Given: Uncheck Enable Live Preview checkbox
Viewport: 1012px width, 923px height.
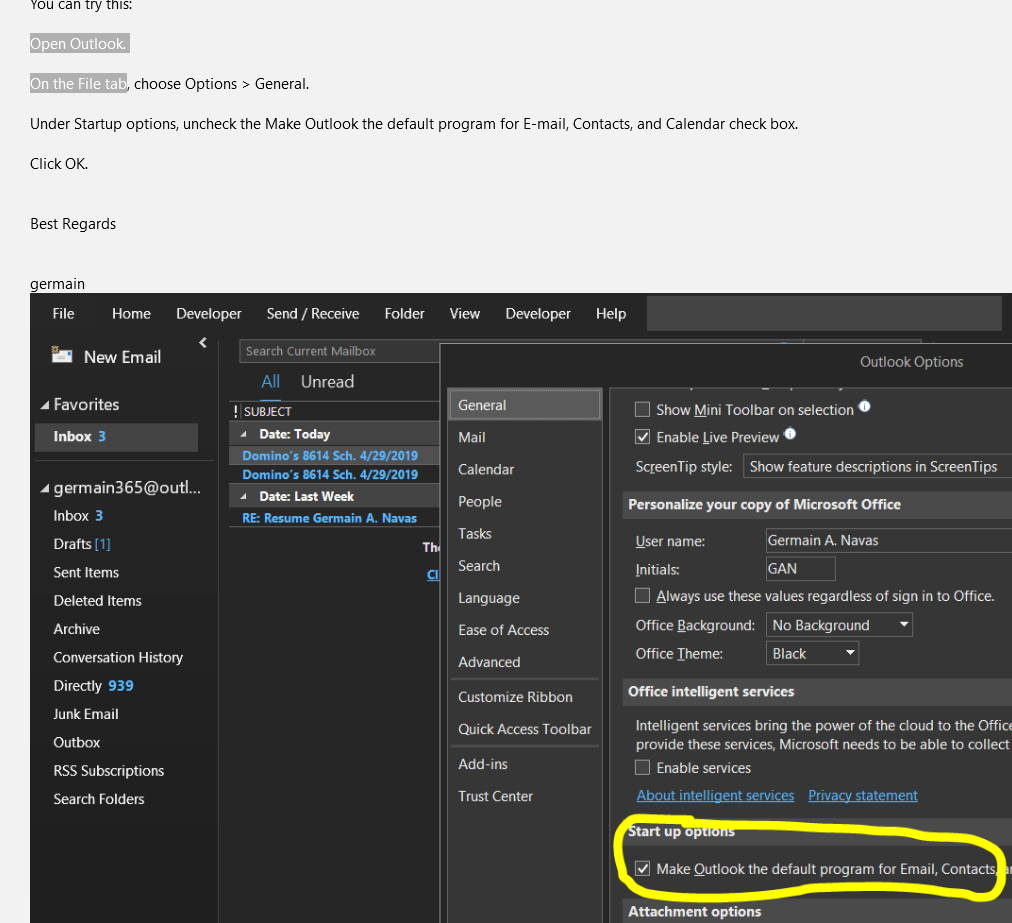Looking at the screenshot, I should (x=642, y=437).
